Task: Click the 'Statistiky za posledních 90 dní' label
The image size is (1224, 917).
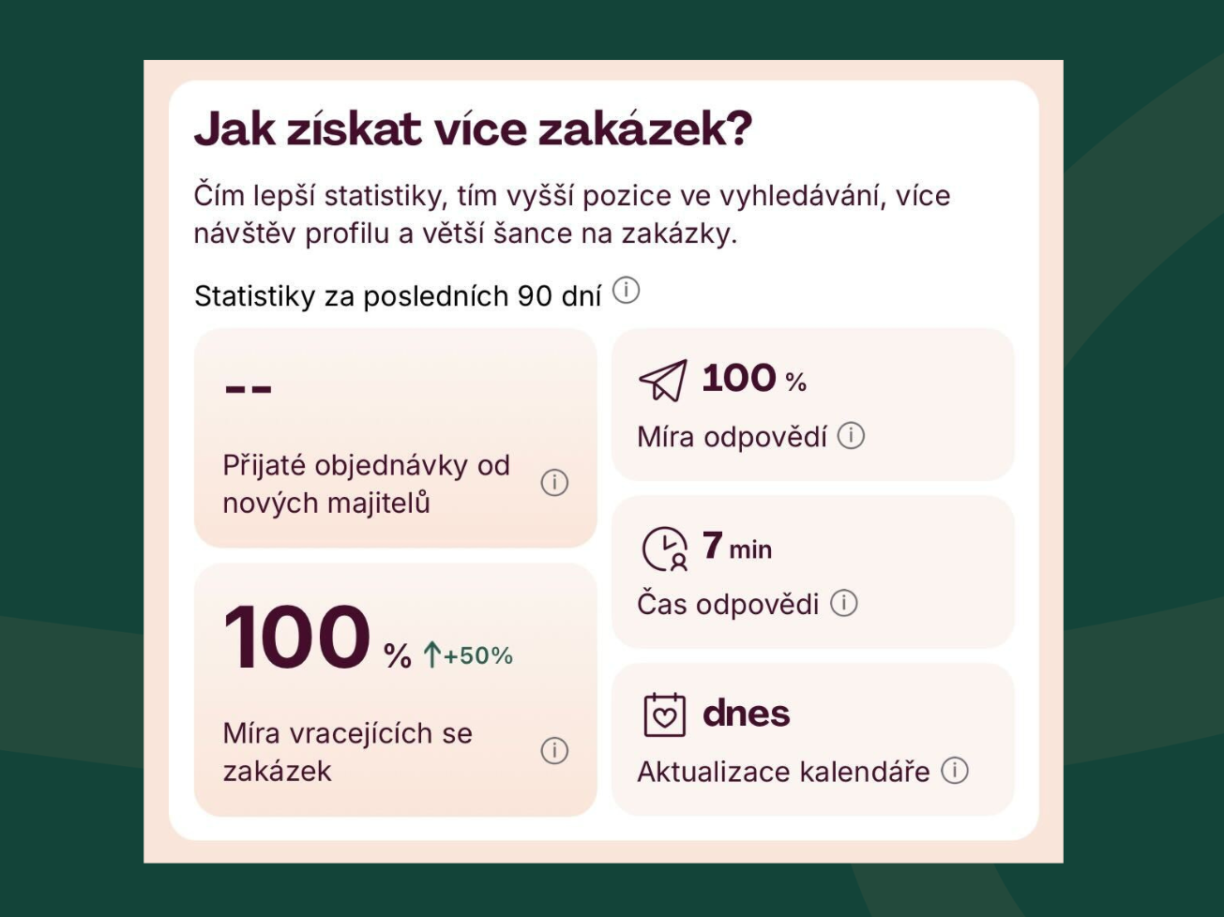Action: tap(397, 296)
